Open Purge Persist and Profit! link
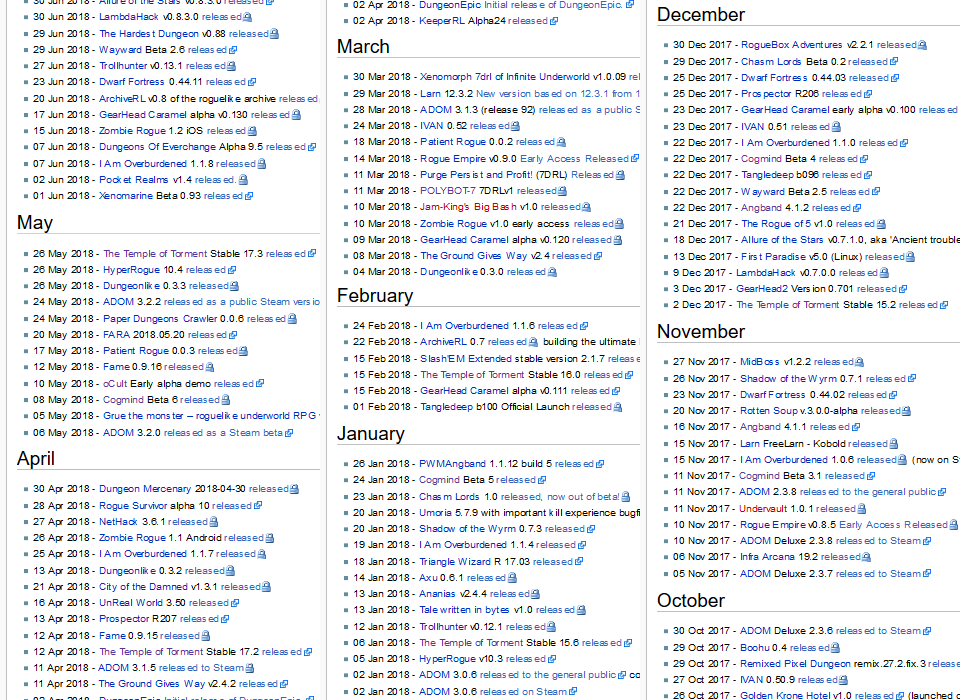 click(476, 175)
